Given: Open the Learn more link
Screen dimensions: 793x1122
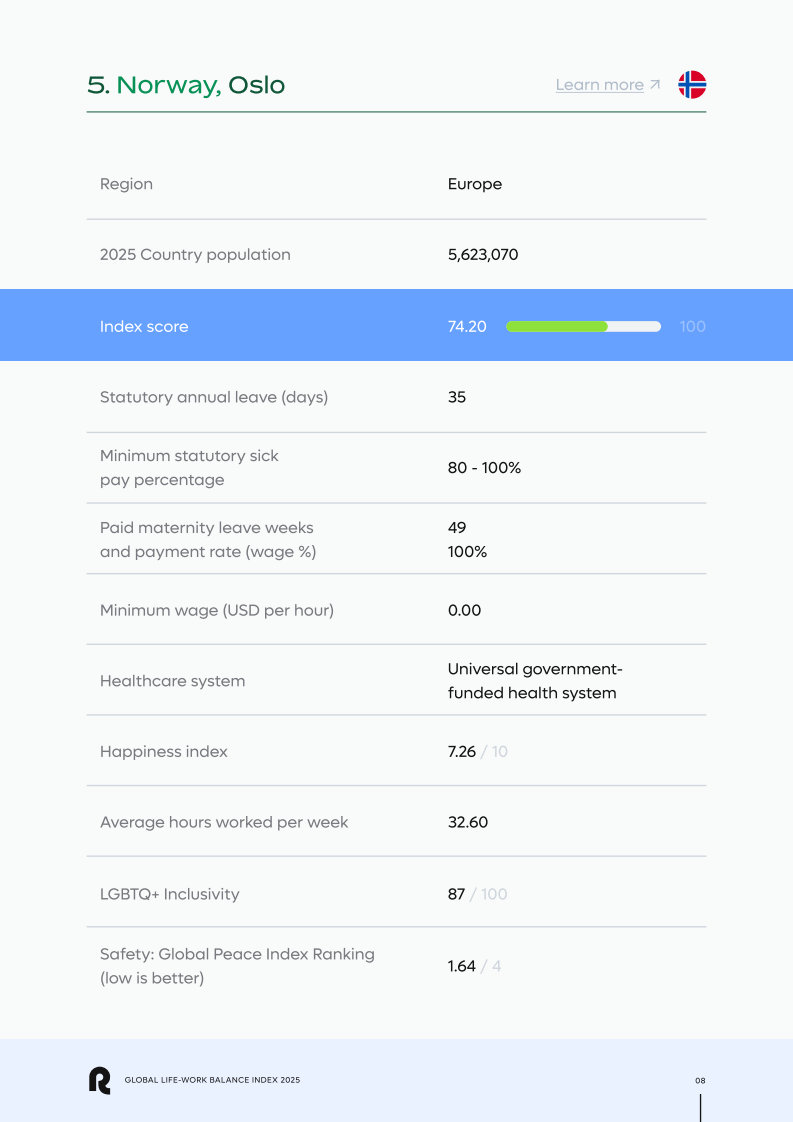Looking at the screenshot, I should coord(600,85).
